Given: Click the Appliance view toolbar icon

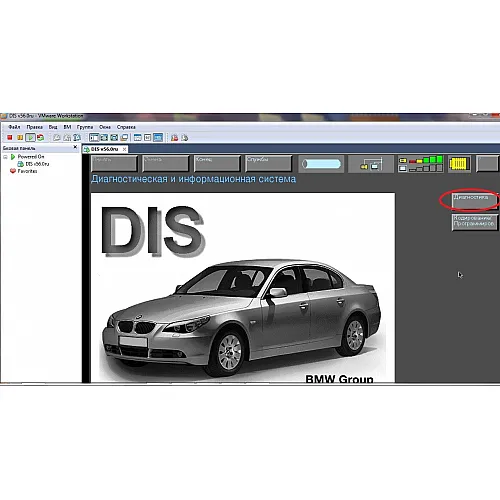Looking at the screenshot, I should point(148,137).
